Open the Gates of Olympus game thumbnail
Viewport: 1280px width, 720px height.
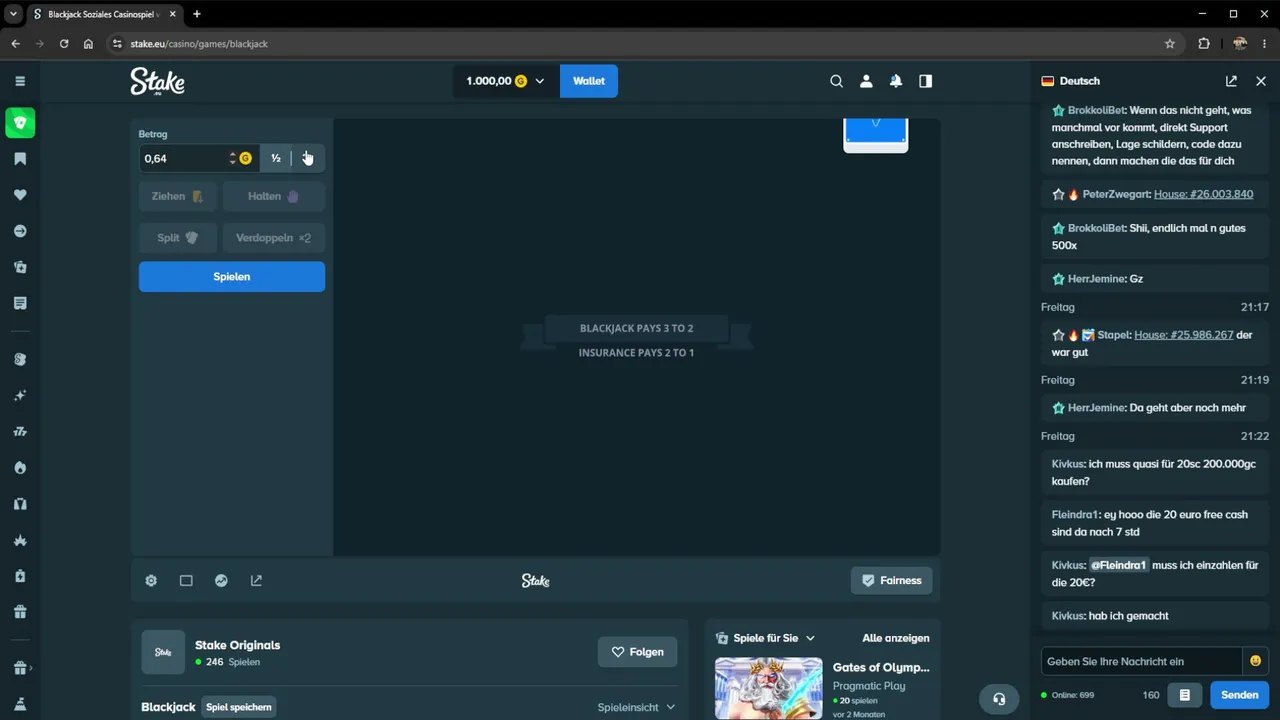point(769,688)
